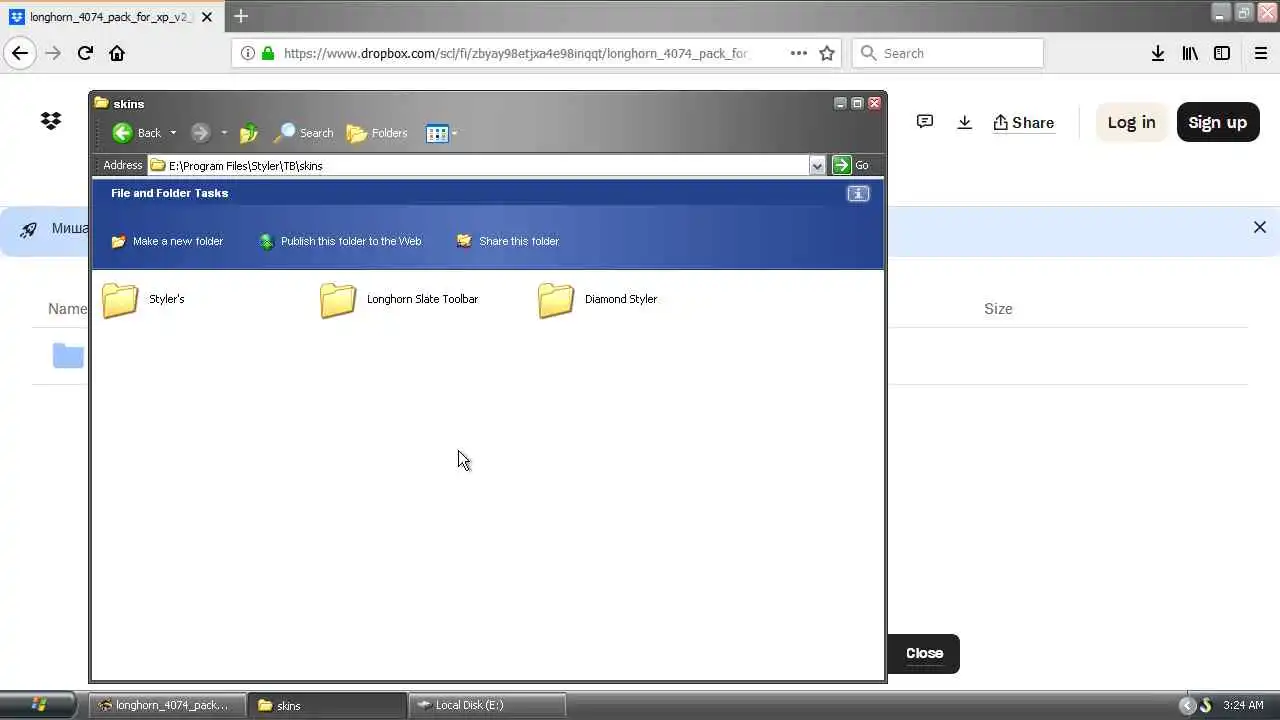
Task: Open the browser Downloads panel
Action: pos(1158,53)
